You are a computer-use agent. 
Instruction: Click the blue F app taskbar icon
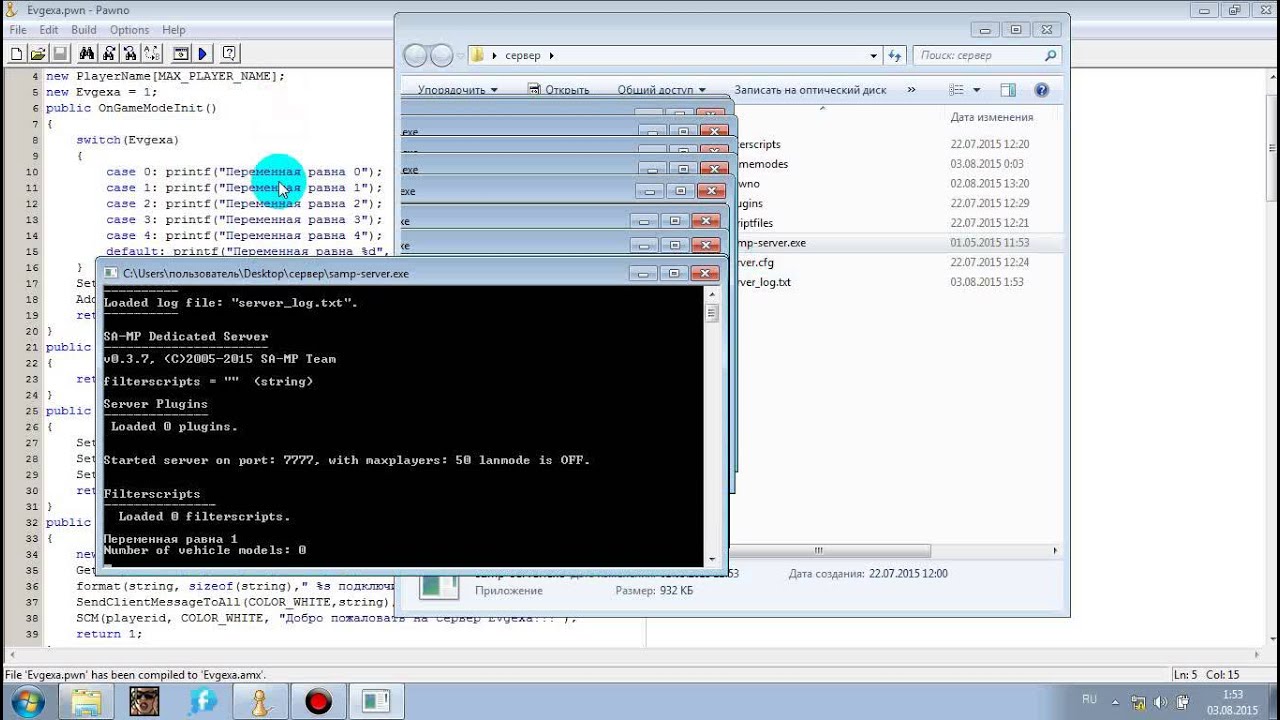click(202, 701)
